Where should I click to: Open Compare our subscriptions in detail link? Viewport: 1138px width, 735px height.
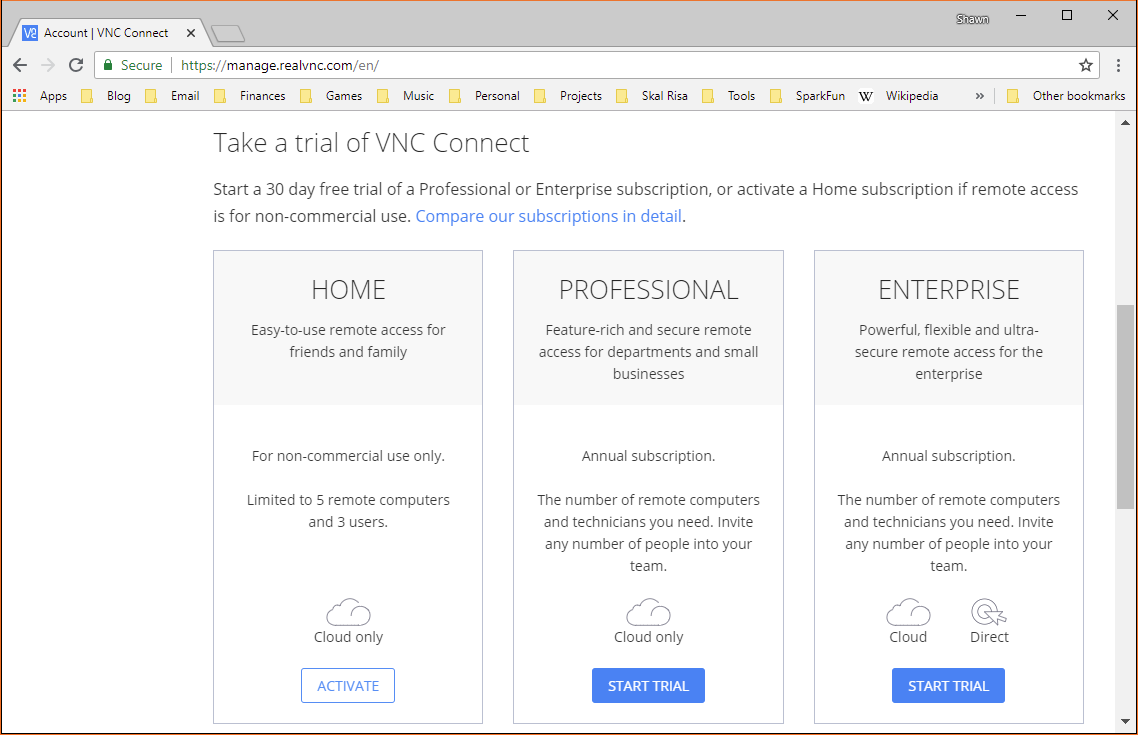(549, 216)
